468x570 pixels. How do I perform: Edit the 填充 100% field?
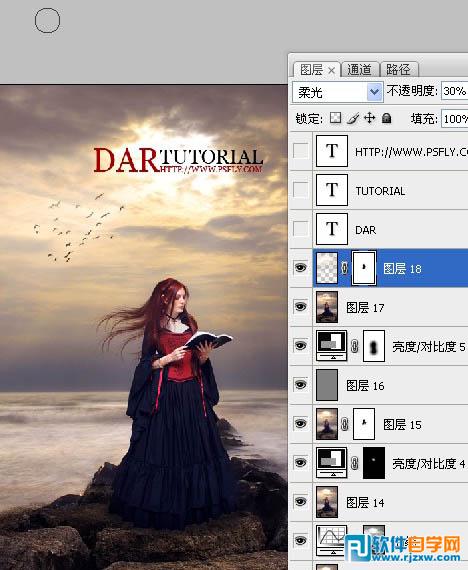[x=455, y=119]
